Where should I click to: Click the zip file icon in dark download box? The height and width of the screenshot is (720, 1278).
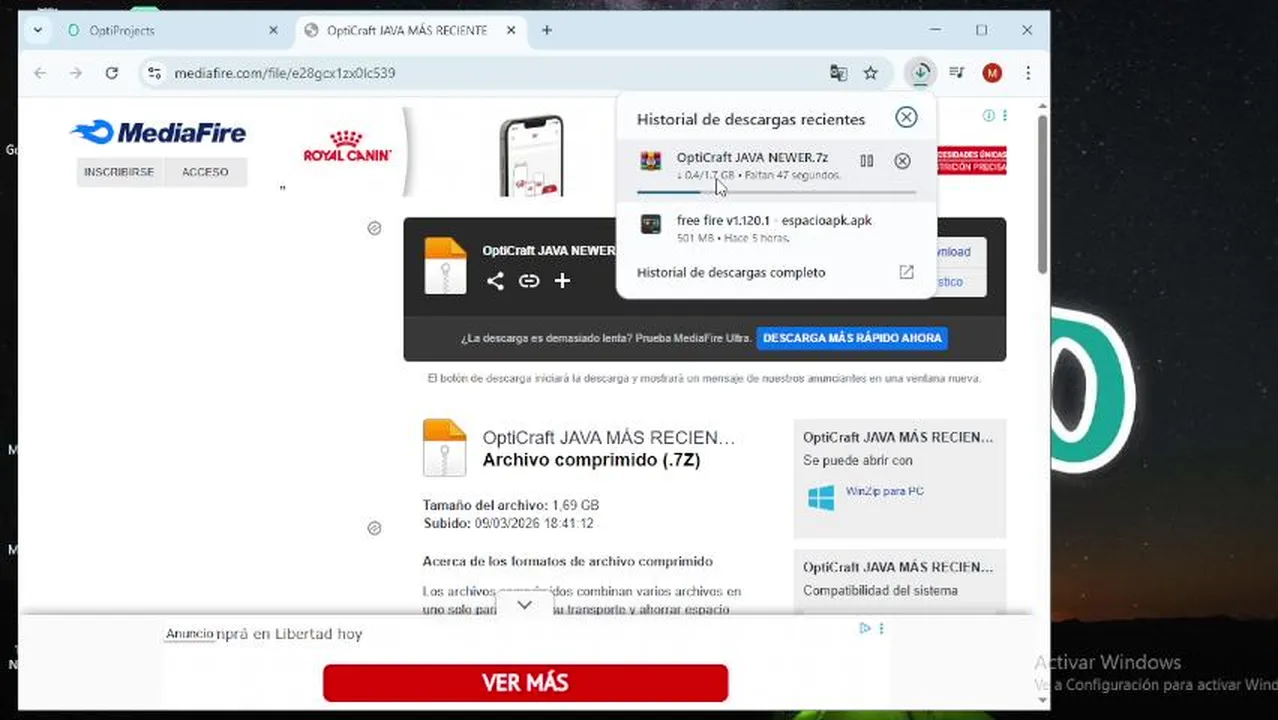pyautogui.click(x=445, y=265)
